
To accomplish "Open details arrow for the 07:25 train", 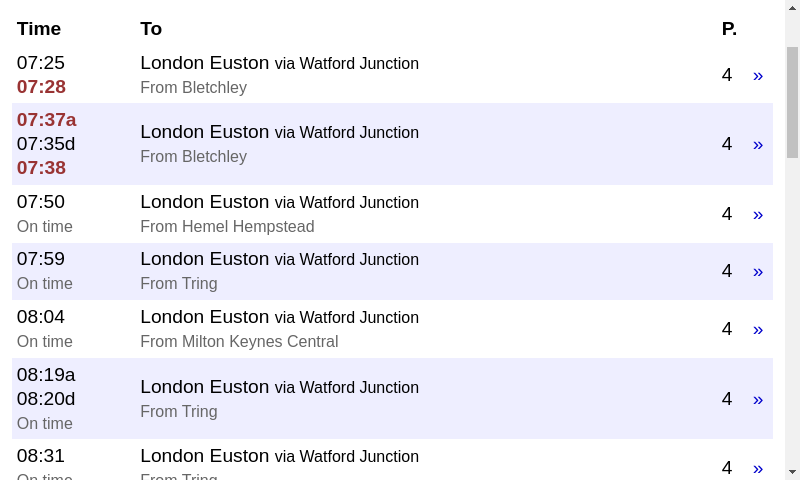I will (758, 75).
